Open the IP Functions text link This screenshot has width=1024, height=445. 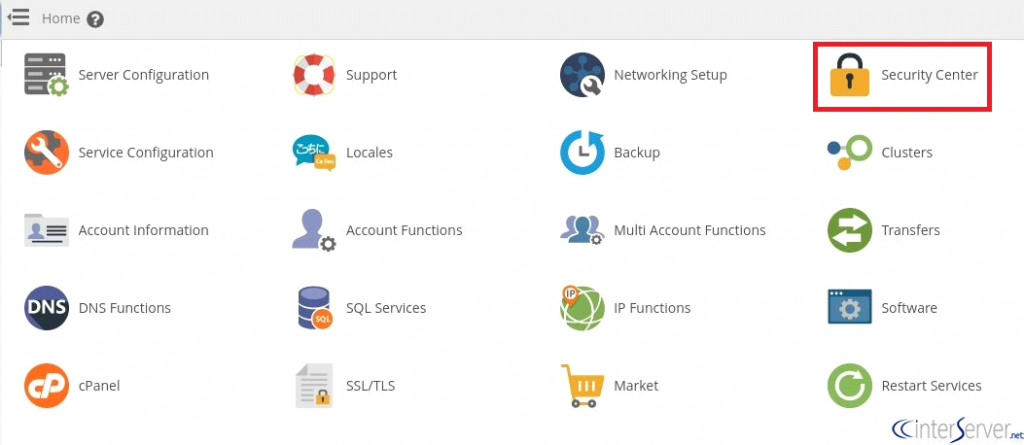pyautogui.click(x=652, y=308)
